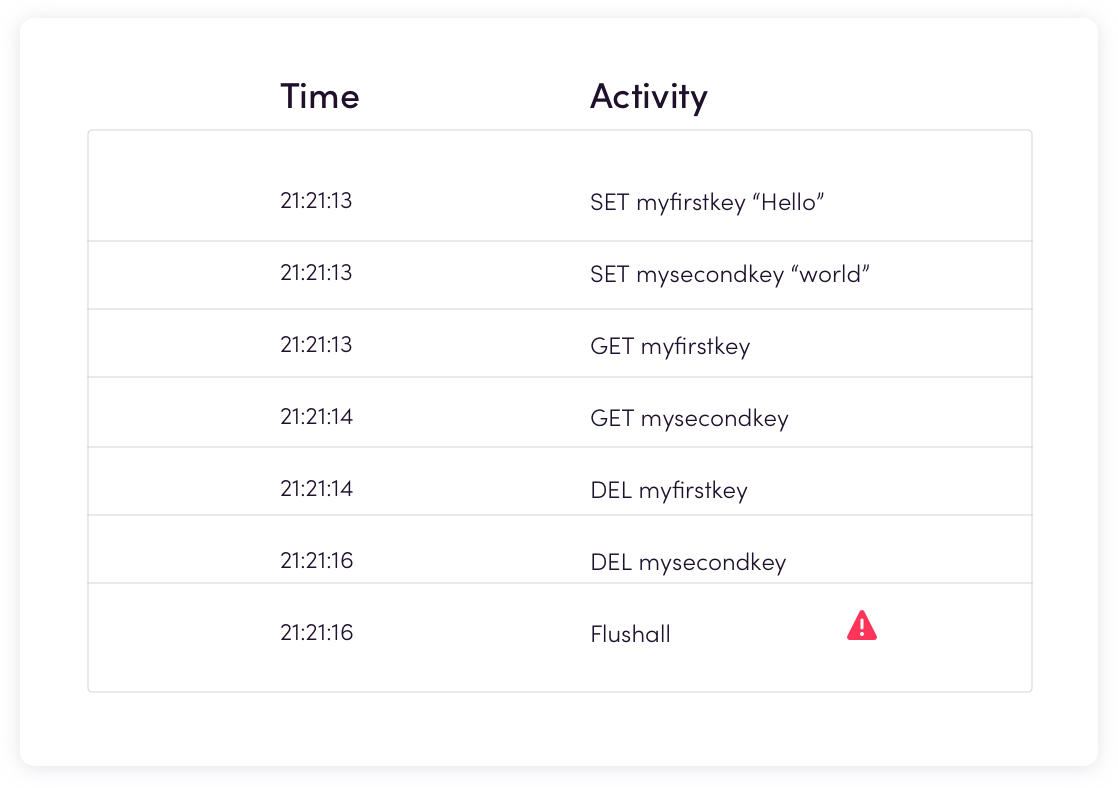Image resolution: width=1118 pixels, height=788 pixels.
Task: Click the SET myfirstkey "Hello" entry
Action: pos(707,203)
